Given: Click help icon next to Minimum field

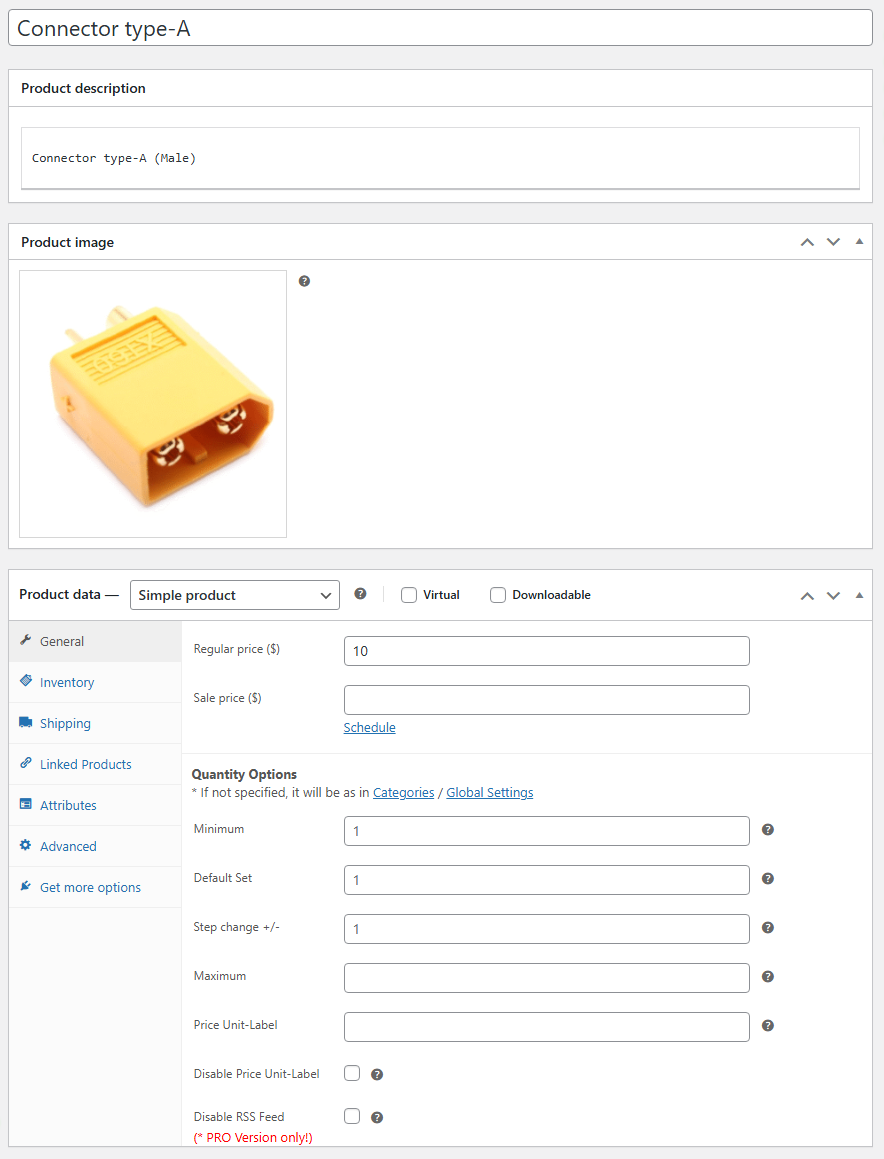Looking at the screenshot, I should [x=768, y=830].
